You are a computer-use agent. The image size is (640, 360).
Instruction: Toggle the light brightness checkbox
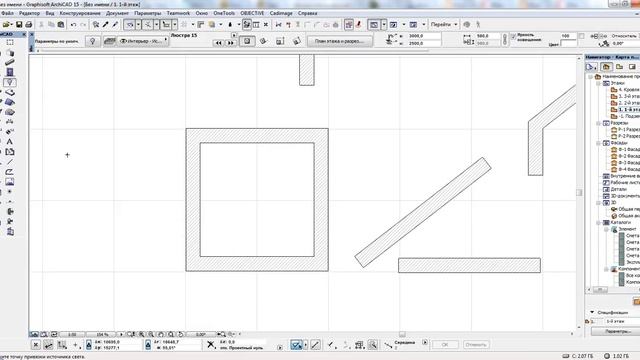pyautogui.click(x=513, y=36)
